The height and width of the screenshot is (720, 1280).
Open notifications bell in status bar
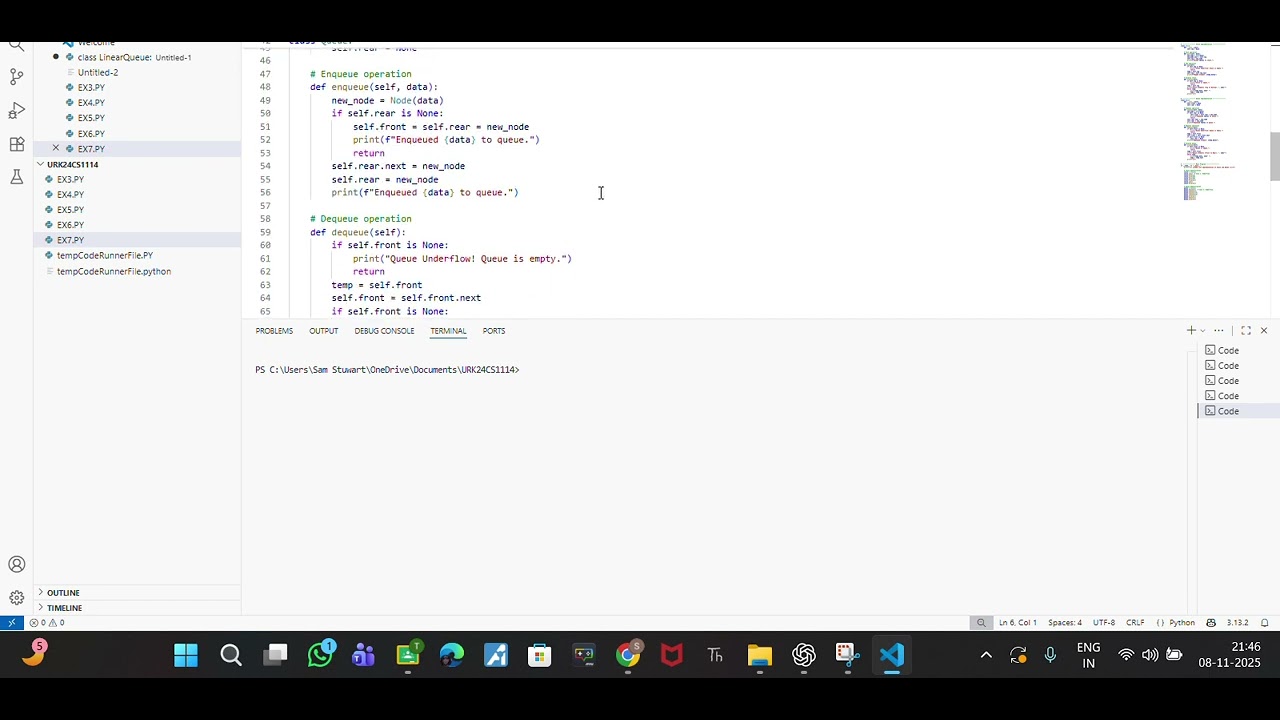point(1264,622)
